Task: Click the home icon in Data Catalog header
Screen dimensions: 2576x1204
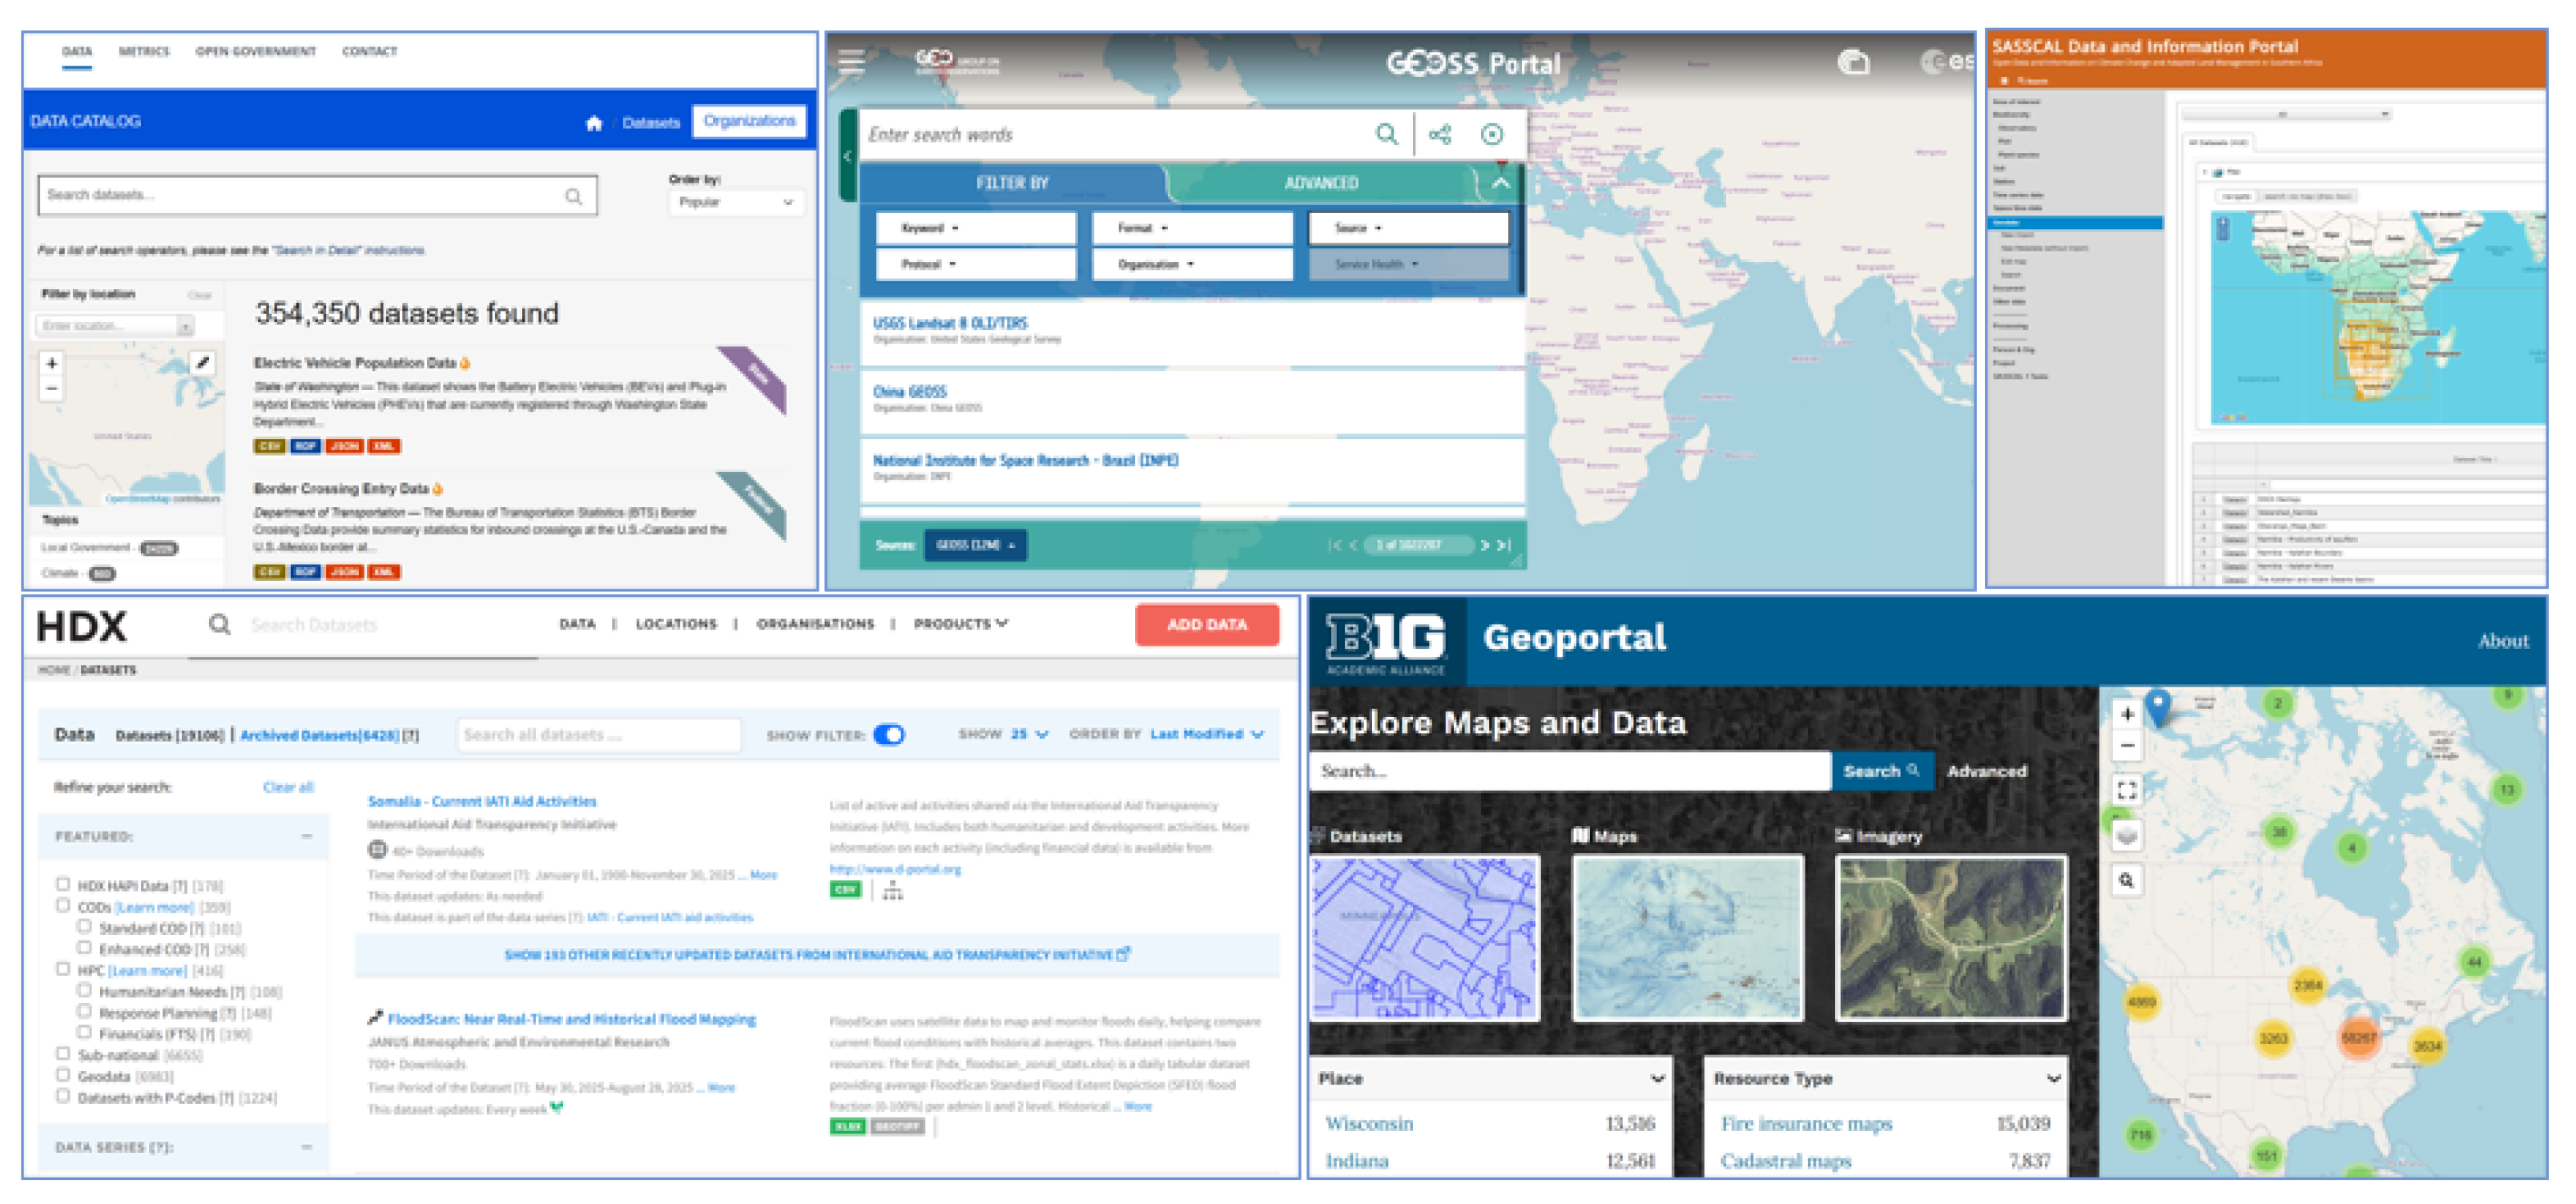Action: pyautogui.click(x=594, y=123)
